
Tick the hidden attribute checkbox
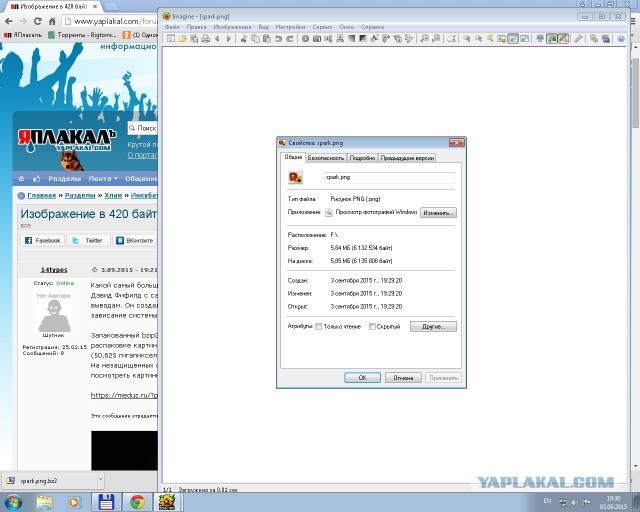pos(372,326)
